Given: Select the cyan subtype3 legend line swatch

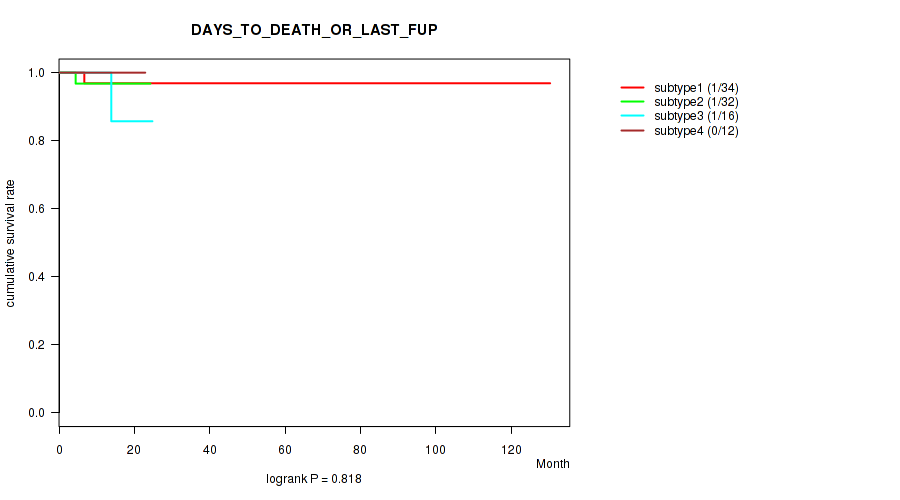Looking at the screenshot, I should click(632, 117).
